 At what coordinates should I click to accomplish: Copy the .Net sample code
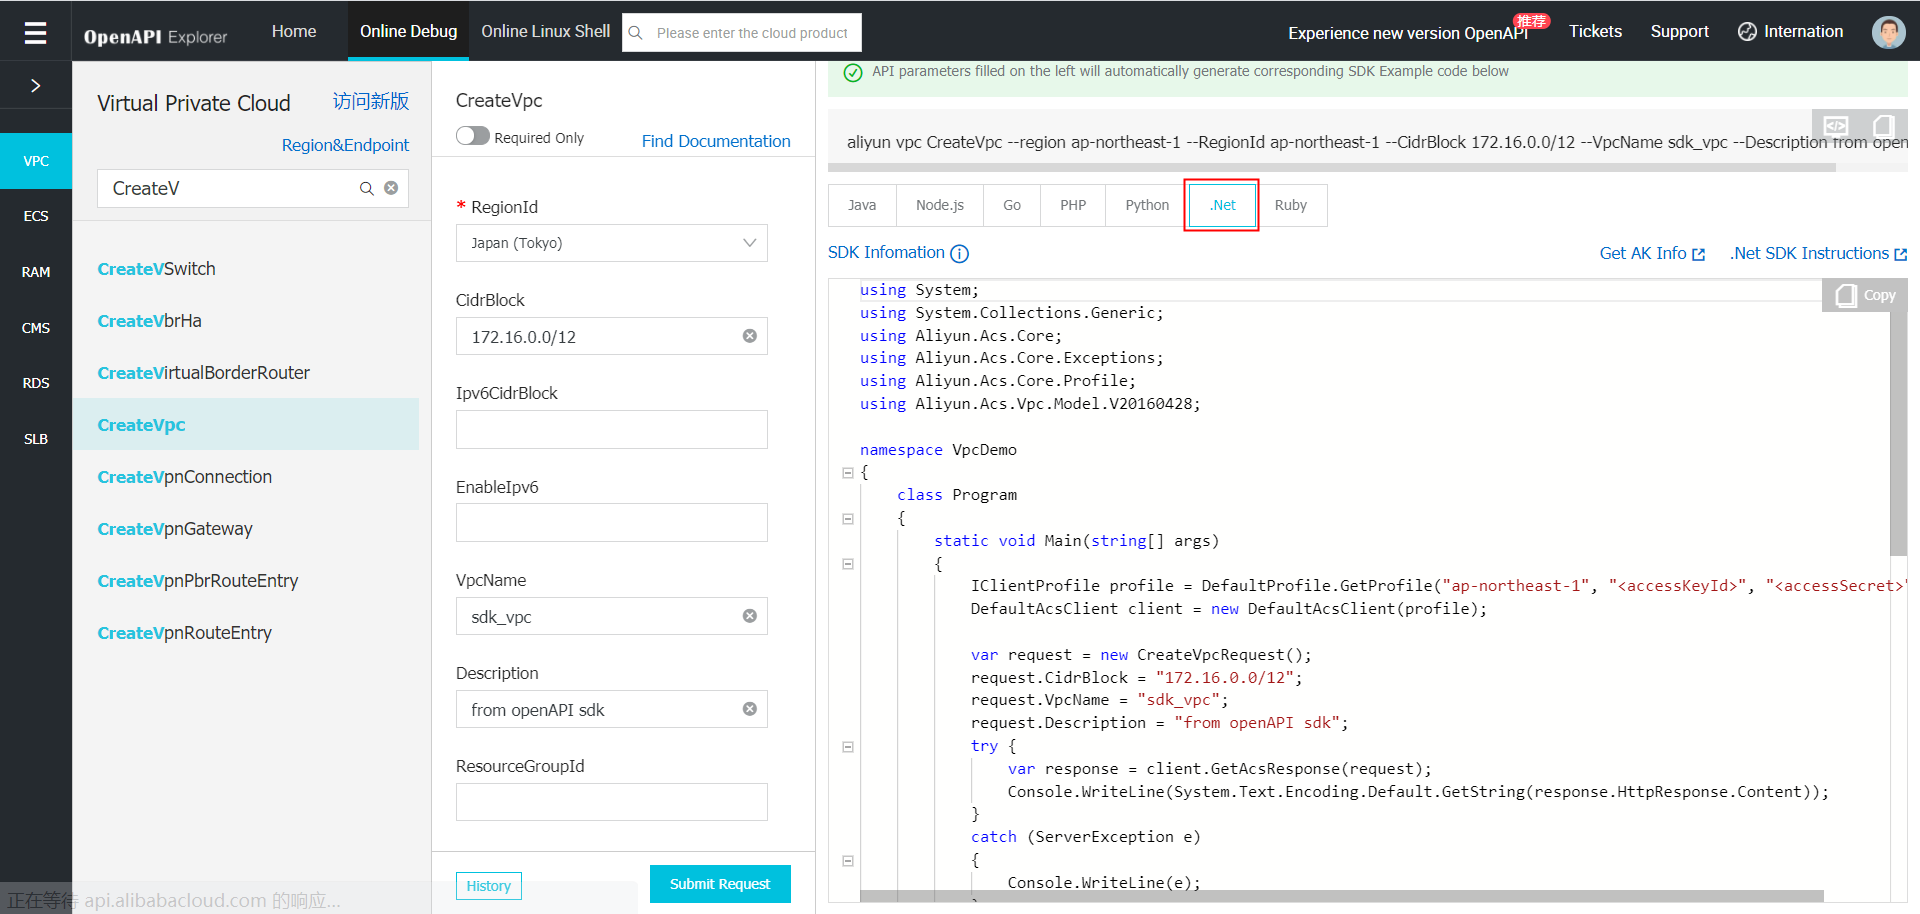[1866, 295]
